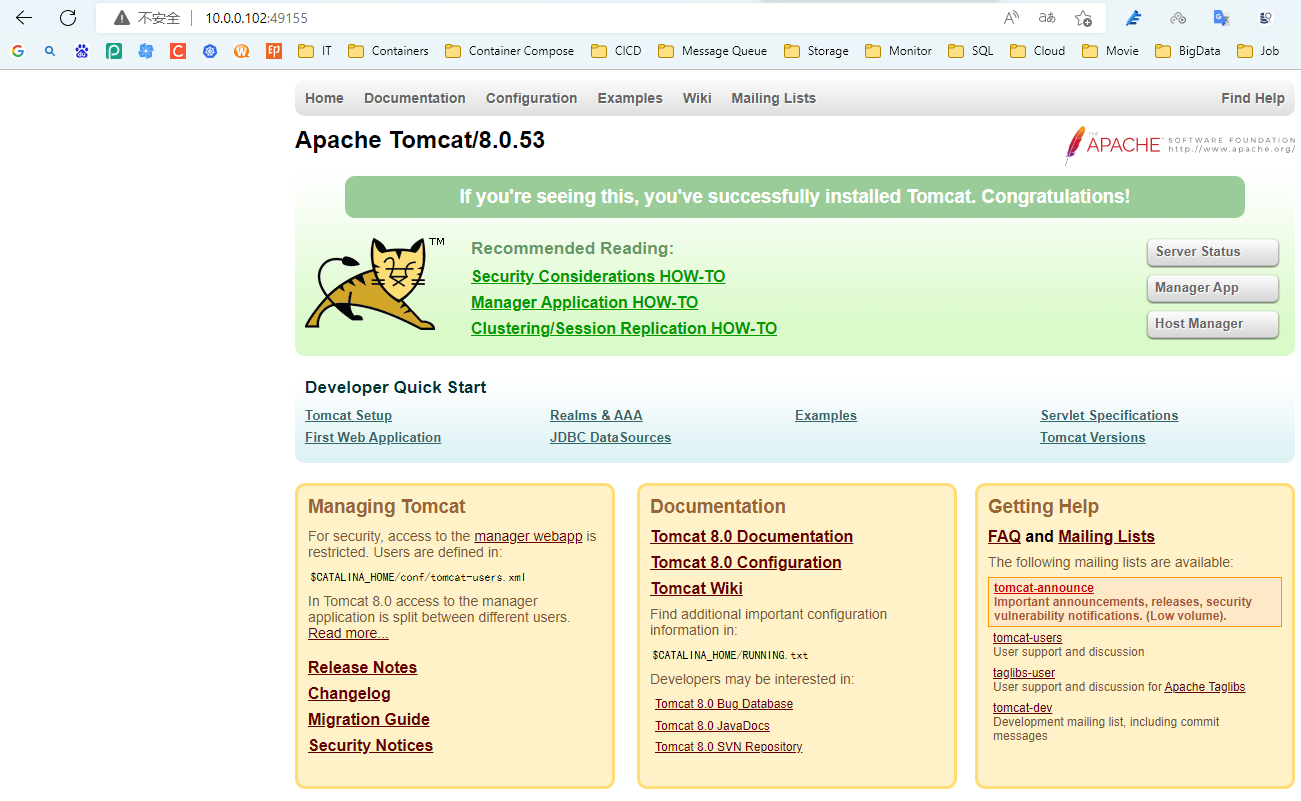Open the Tomcat 8.0 Bug Database link

[x=724, y=704]
